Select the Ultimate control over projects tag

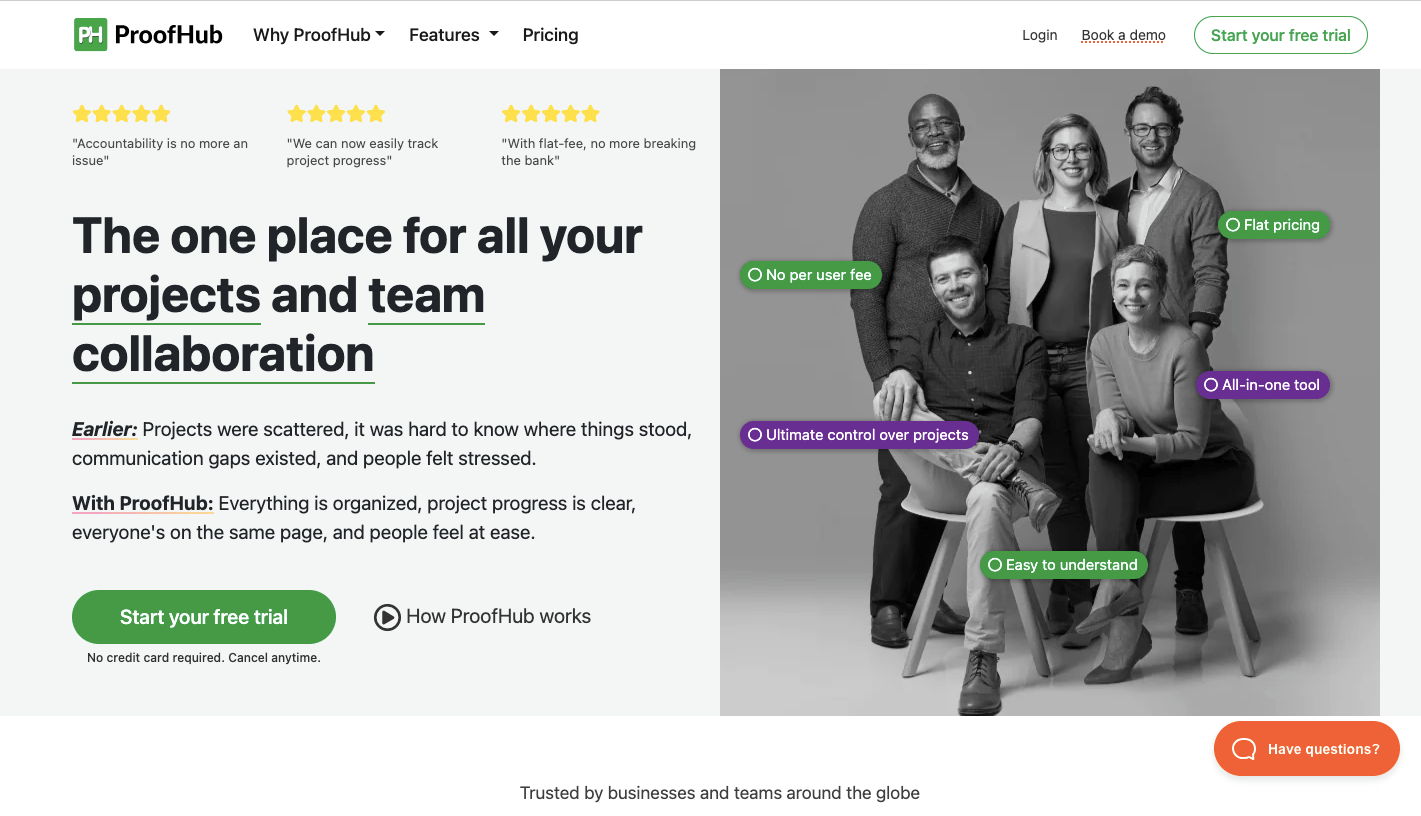(x=858, y=435)
